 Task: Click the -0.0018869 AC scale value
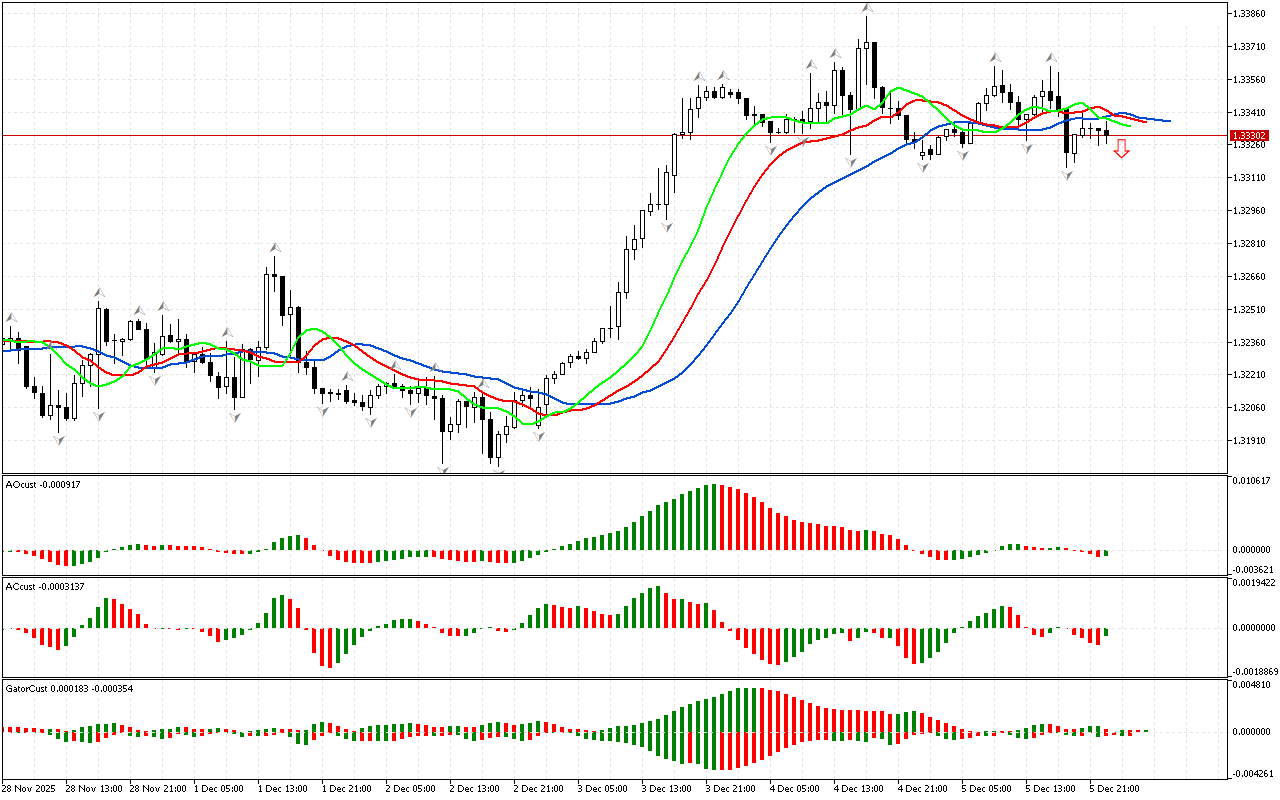1250,672
